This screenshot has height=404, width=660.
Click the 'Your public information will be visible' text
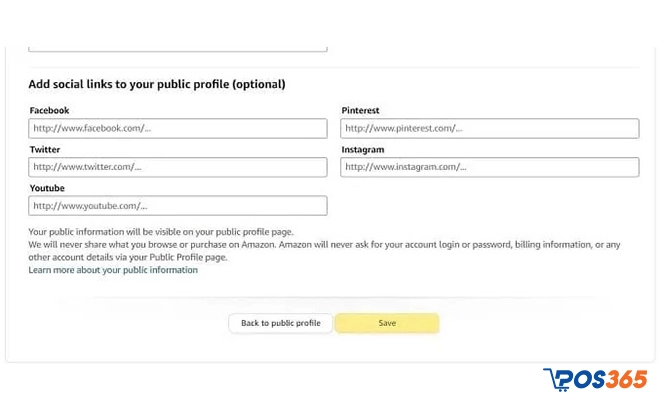pos(160,232)
